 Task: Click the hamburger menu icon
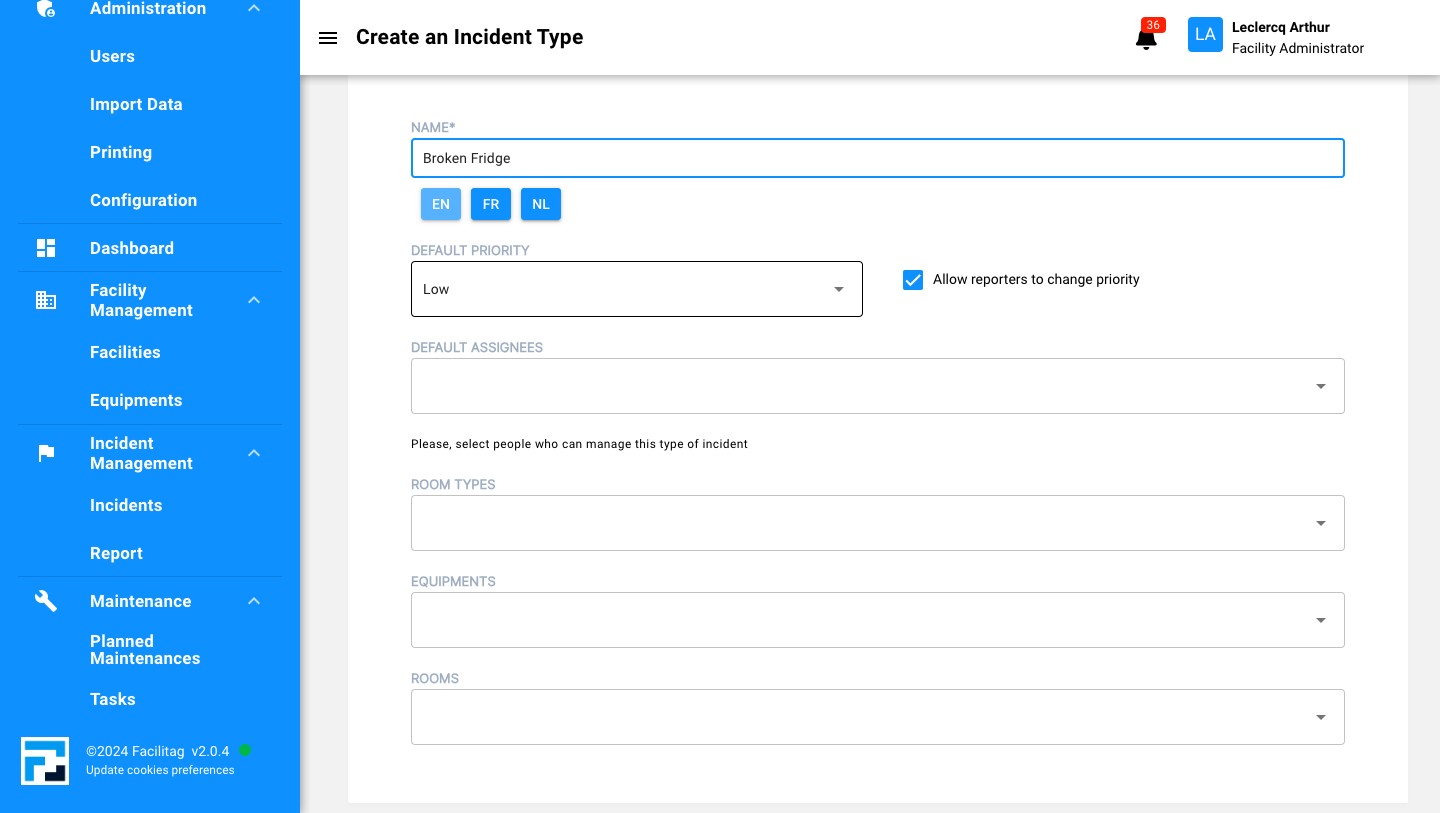coord(328,38)
